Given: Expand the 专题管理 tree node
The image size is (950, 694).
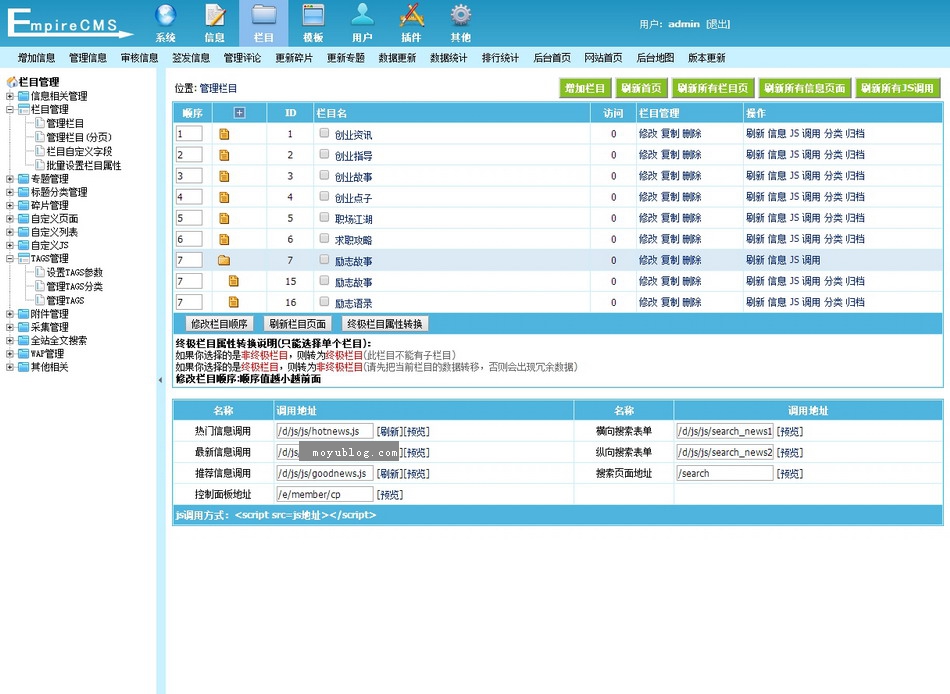Looking at the screenshot, I should (x=10, y=179).
